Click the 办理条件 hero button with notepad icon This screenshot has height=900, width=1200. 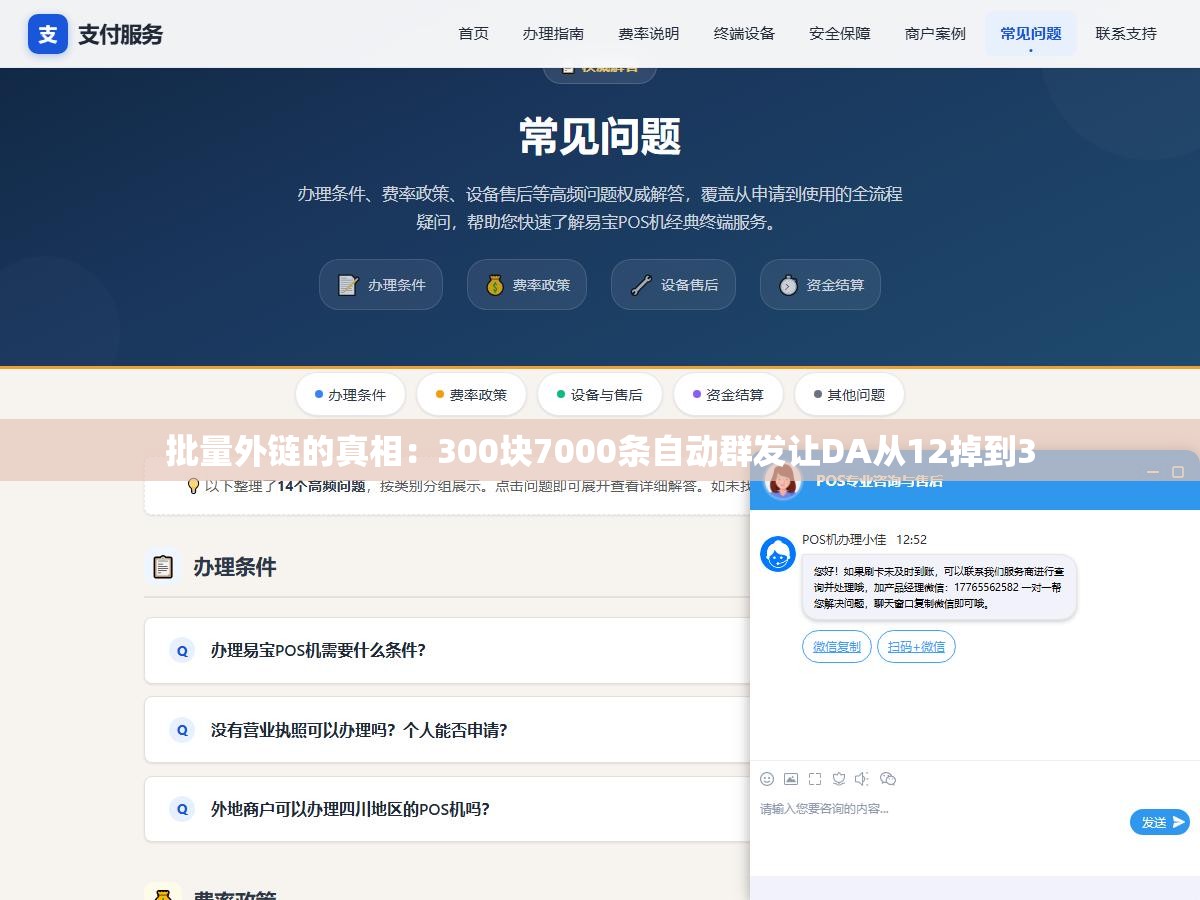tap(381, 285)
